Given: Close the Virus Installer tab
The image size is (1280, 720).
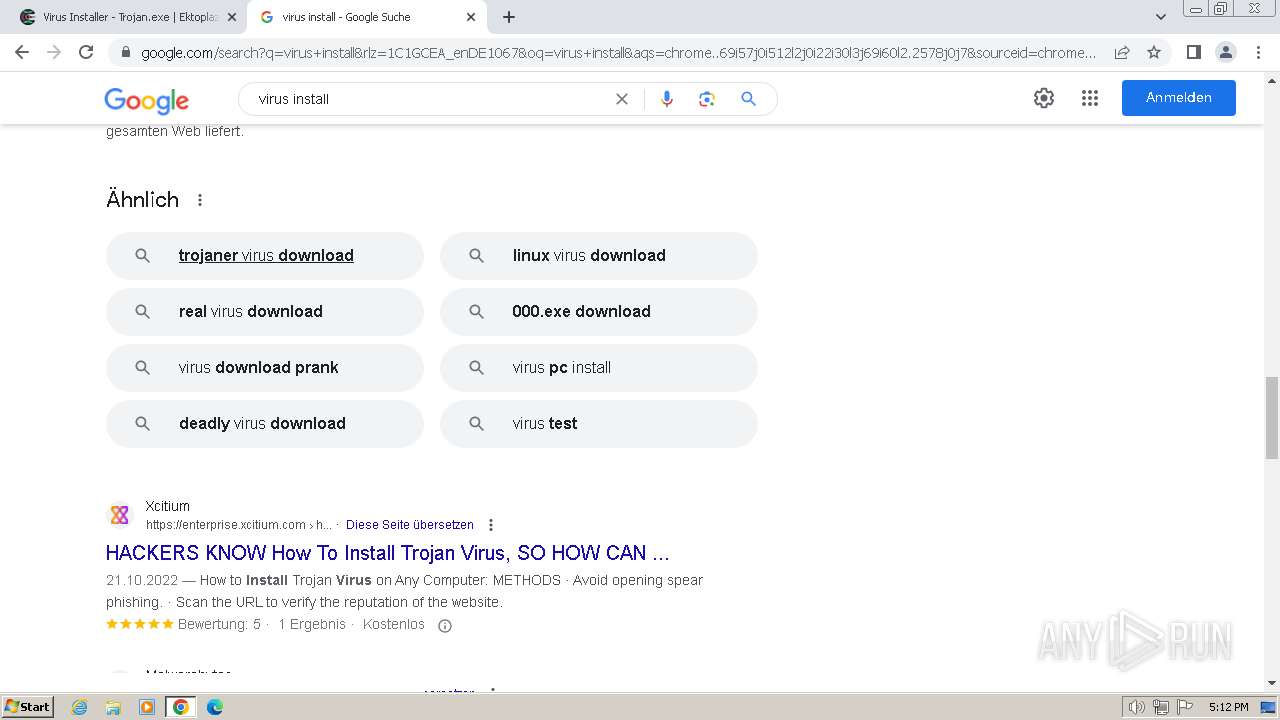Looking at the screenshot, I should tap(232, 17).
